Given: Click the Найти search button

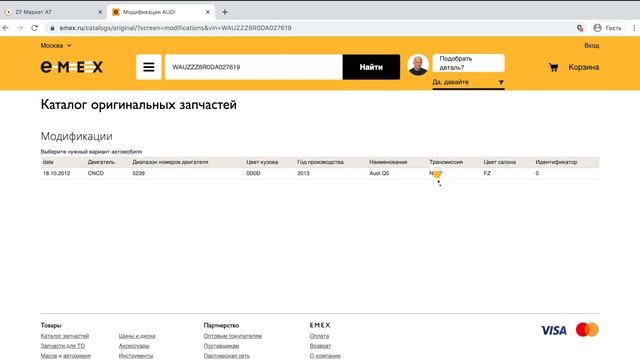Looking at the screenshot, I should 371,67.
